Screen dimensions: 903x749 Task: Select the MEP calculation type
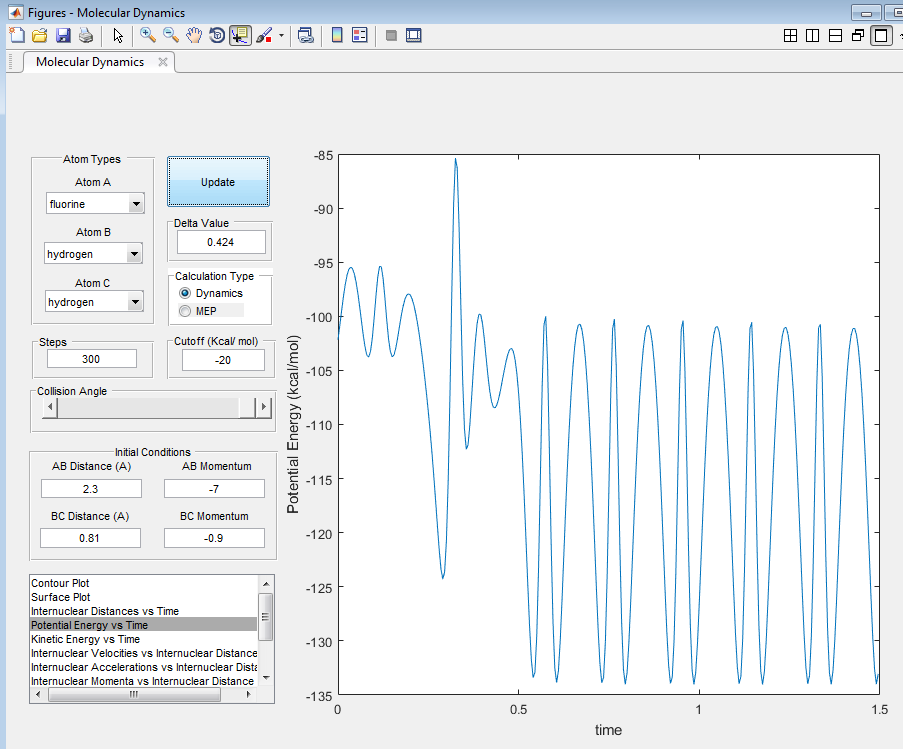tap(185, 311)
